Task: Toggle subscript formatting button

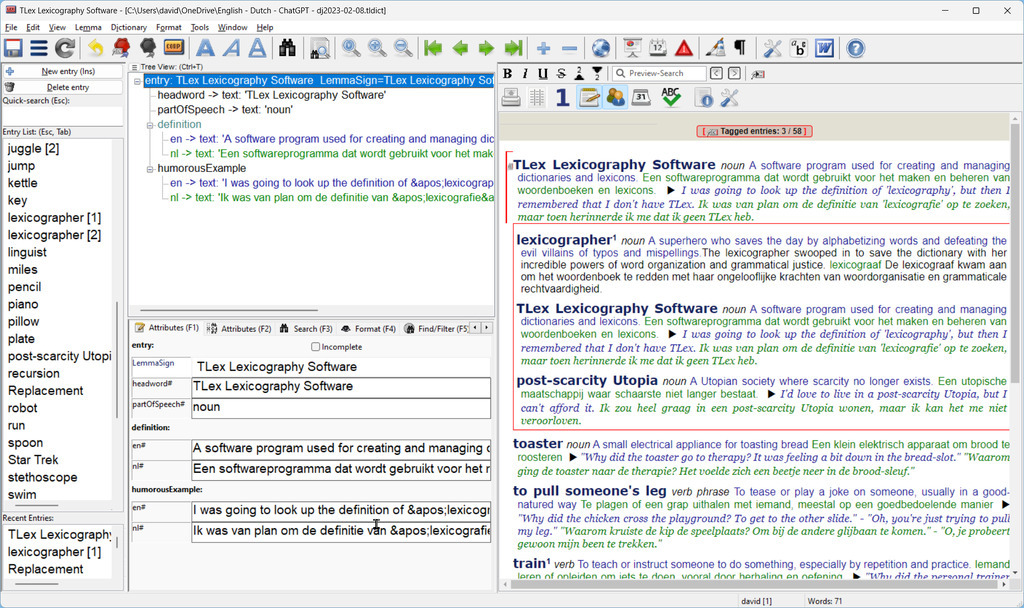Action: pyautogui.click(x=597, y=73)
